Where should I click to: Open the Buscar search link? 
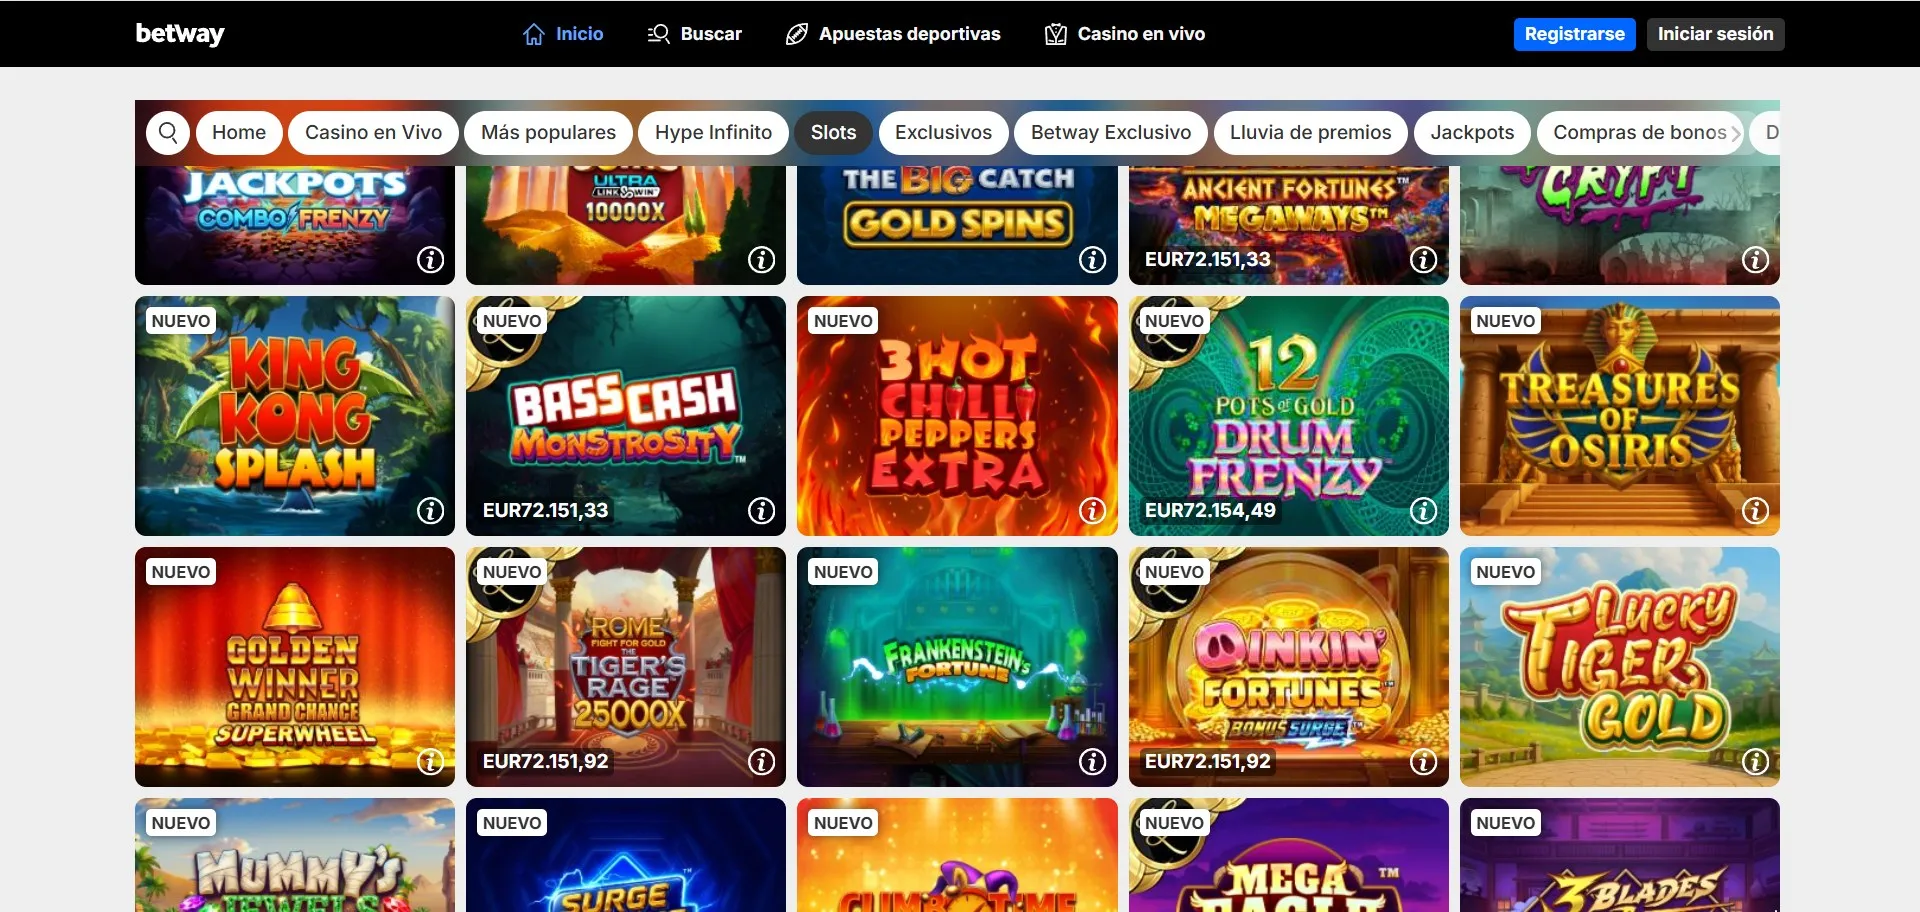pyautogui.click(x=695, y=34)
